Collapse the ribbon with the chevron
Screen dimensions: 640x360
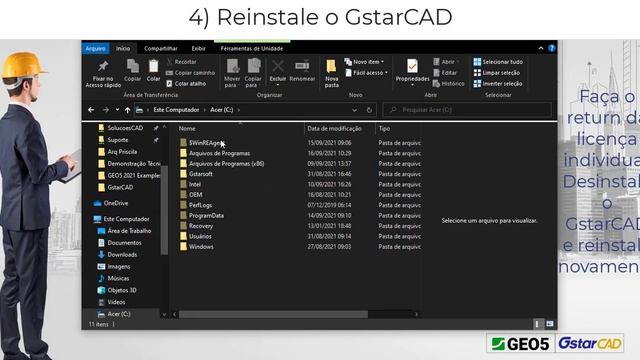[541, 48]
